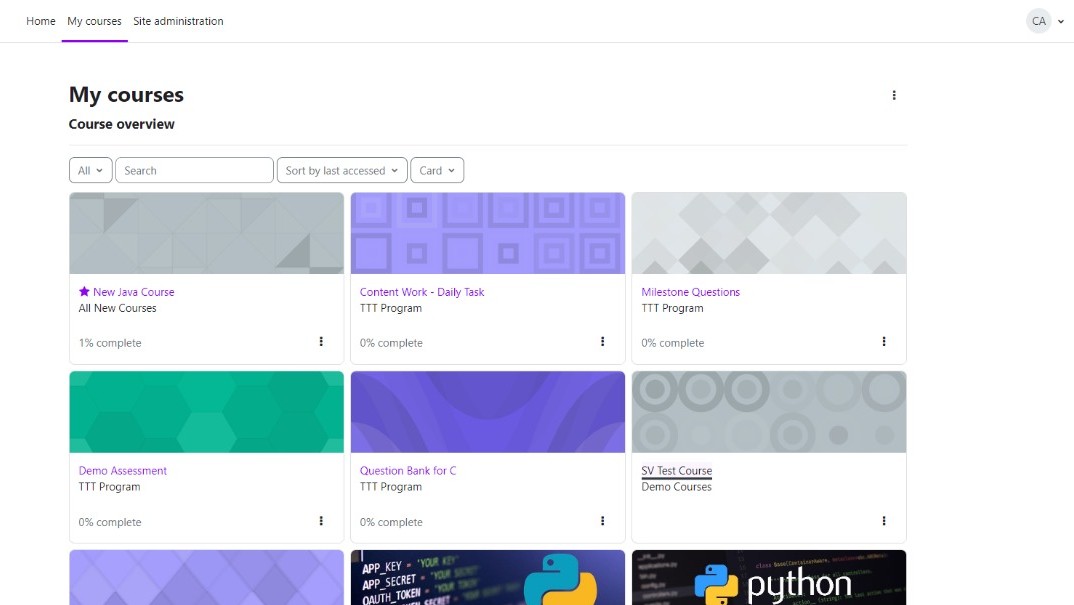
Task: Open the Question Bank for C link
Action: pyautogui.click(x=407, y=471)
